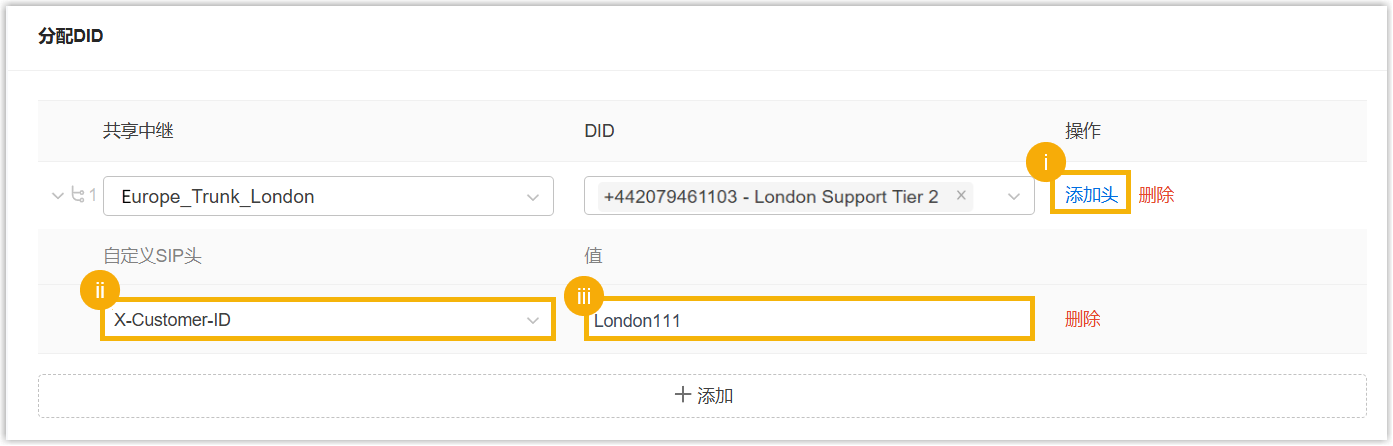Image resolution: width=1393 pixels, height=446 pixels.
Task: Expand the DID selection dropdown arrow
Action: pos(1014,197)
